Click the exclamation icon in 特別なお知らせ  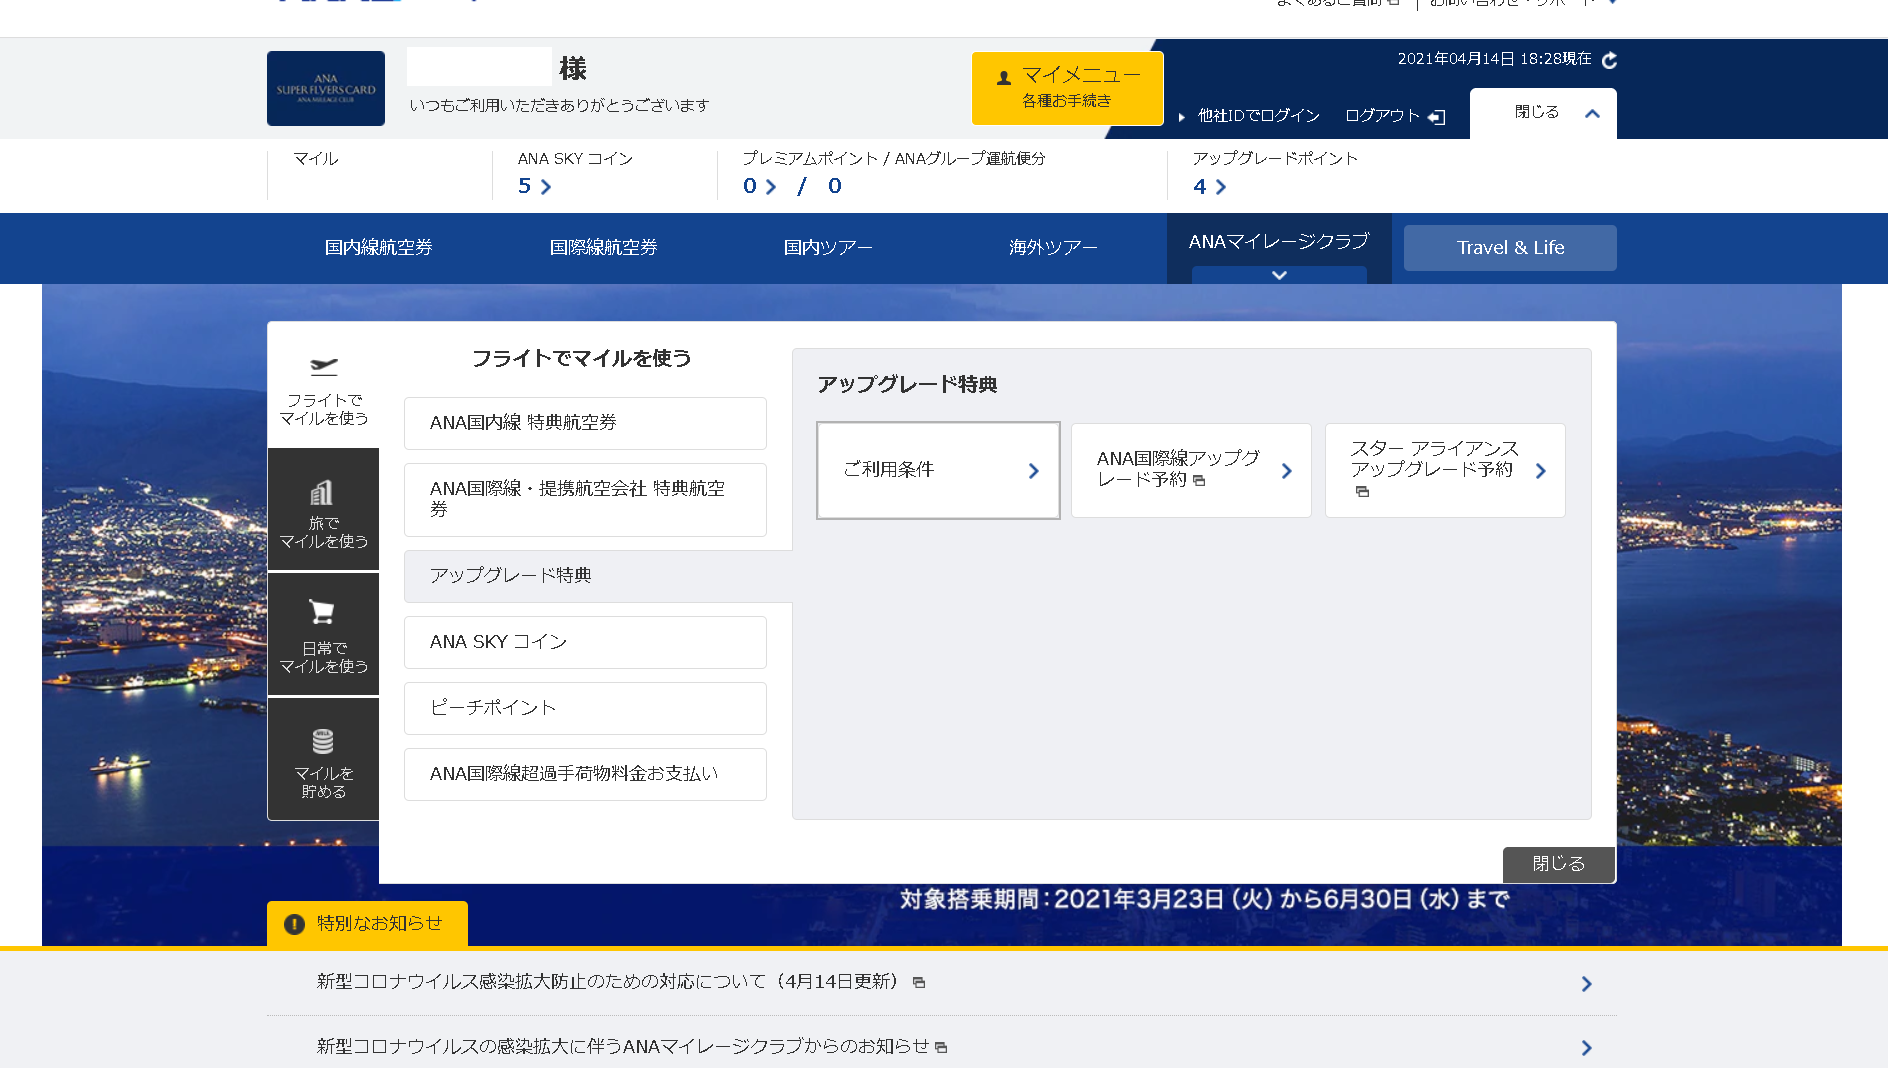click(294, 924)
